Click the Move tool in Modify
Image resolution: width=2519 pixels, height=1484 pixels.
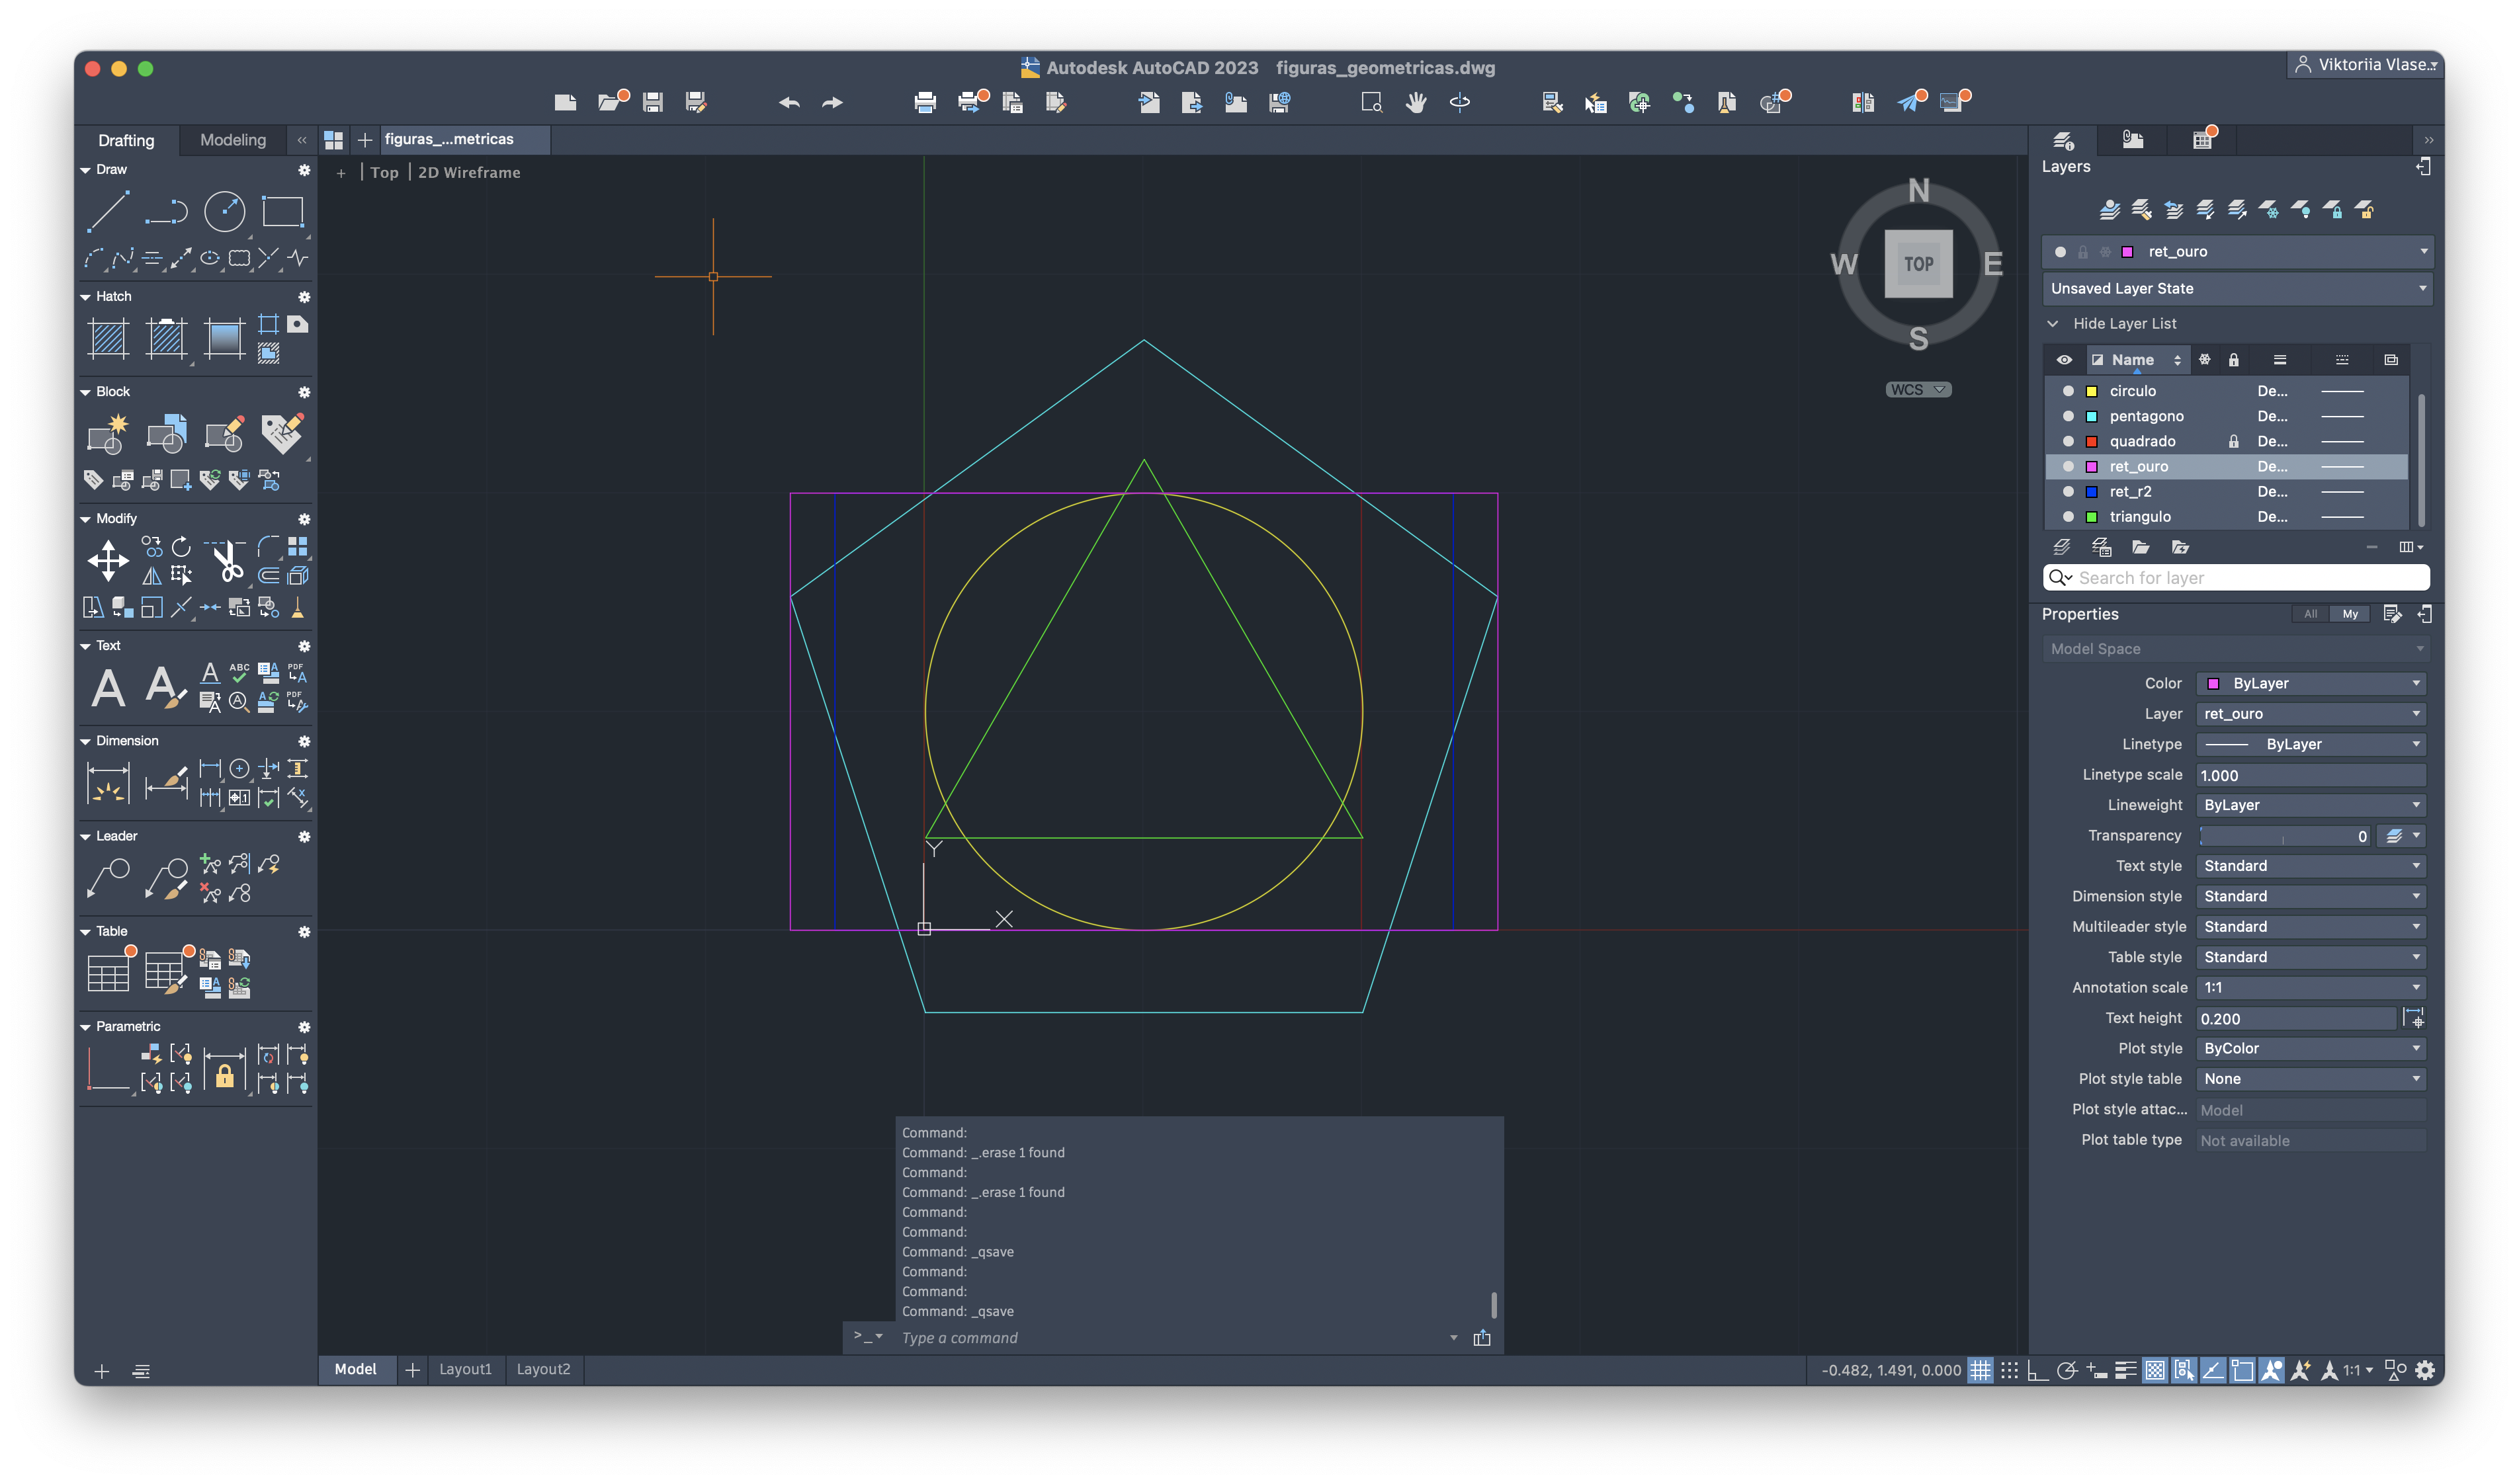(x=108, y=560)
